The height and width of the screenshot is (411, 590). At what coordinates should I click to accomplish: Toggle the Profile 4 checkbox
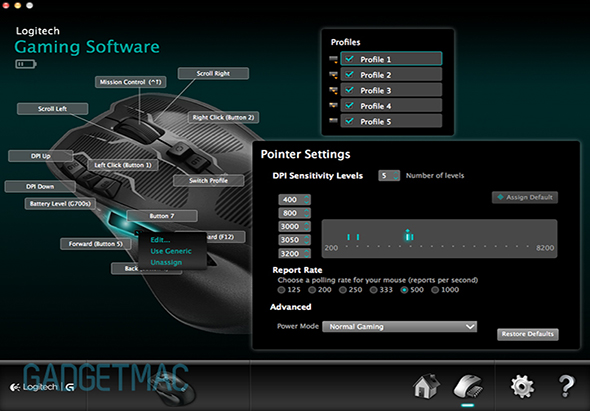click(x=350, y=105)
